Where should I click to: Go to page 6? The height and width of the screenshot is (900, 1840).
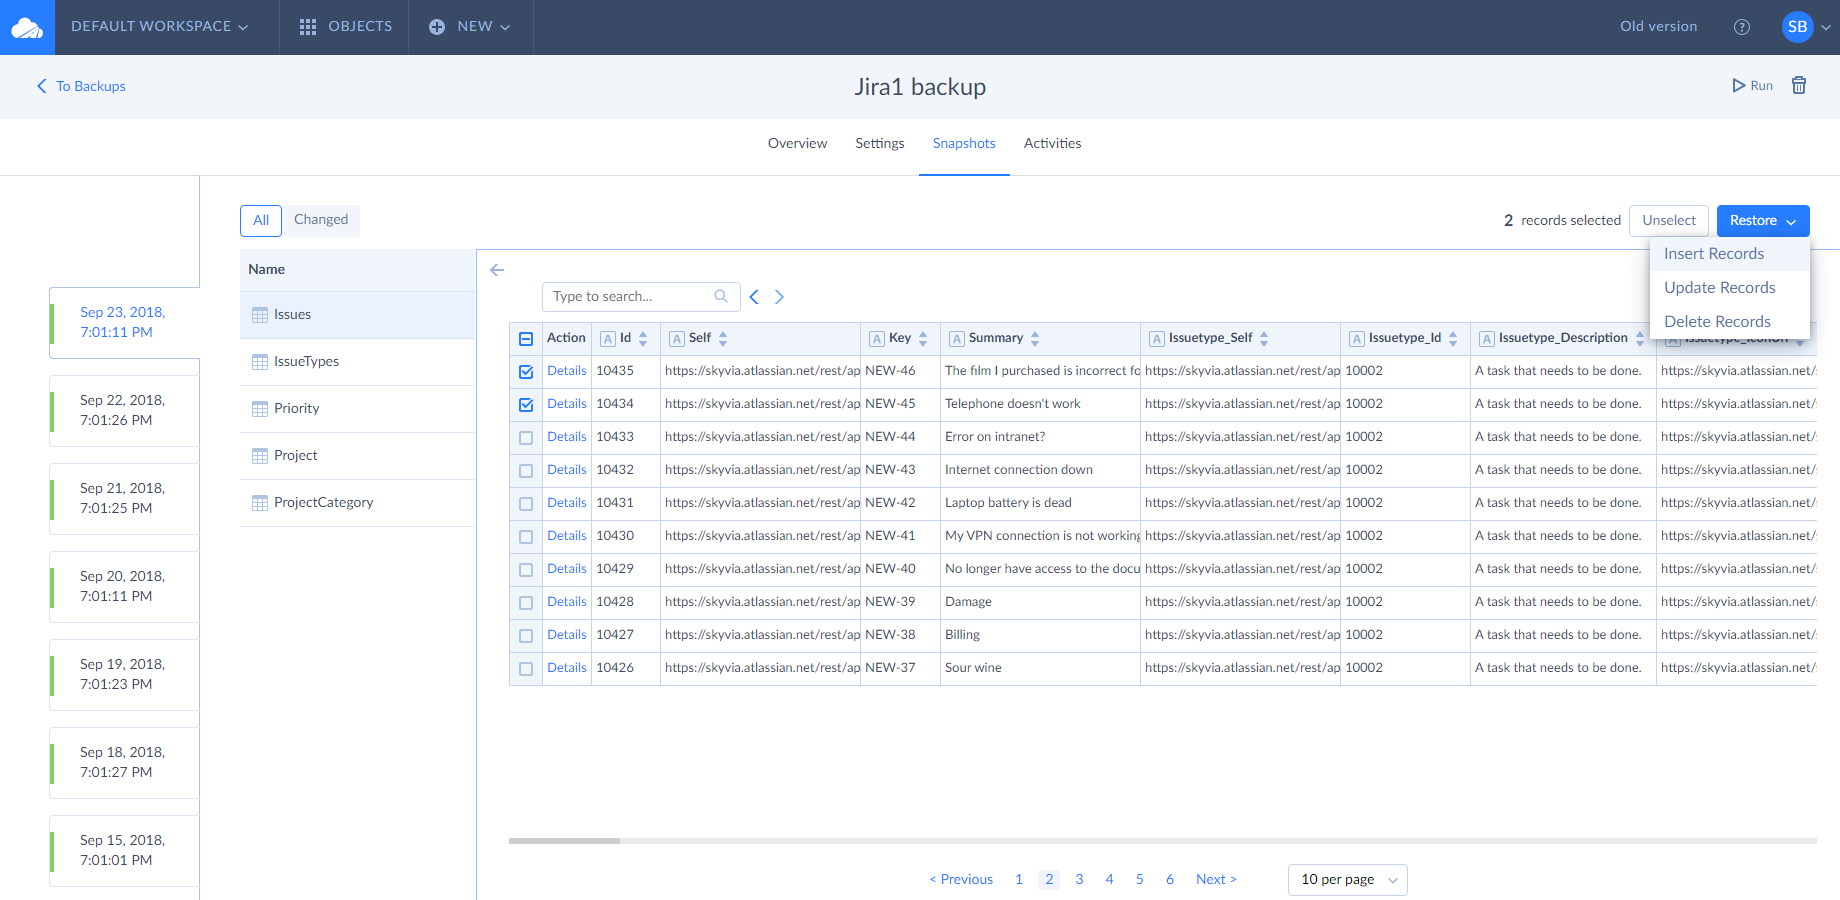1169,880
